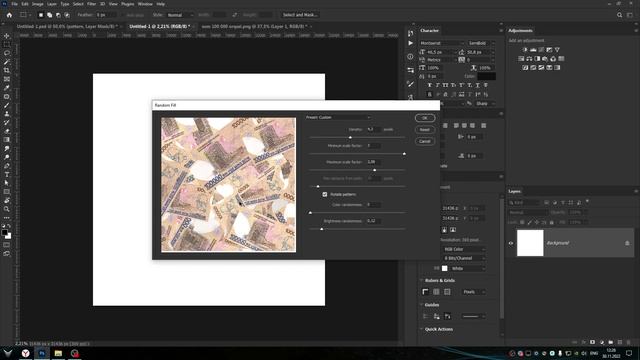Open Photoshop from the Windows taskbar

(42, 353)
